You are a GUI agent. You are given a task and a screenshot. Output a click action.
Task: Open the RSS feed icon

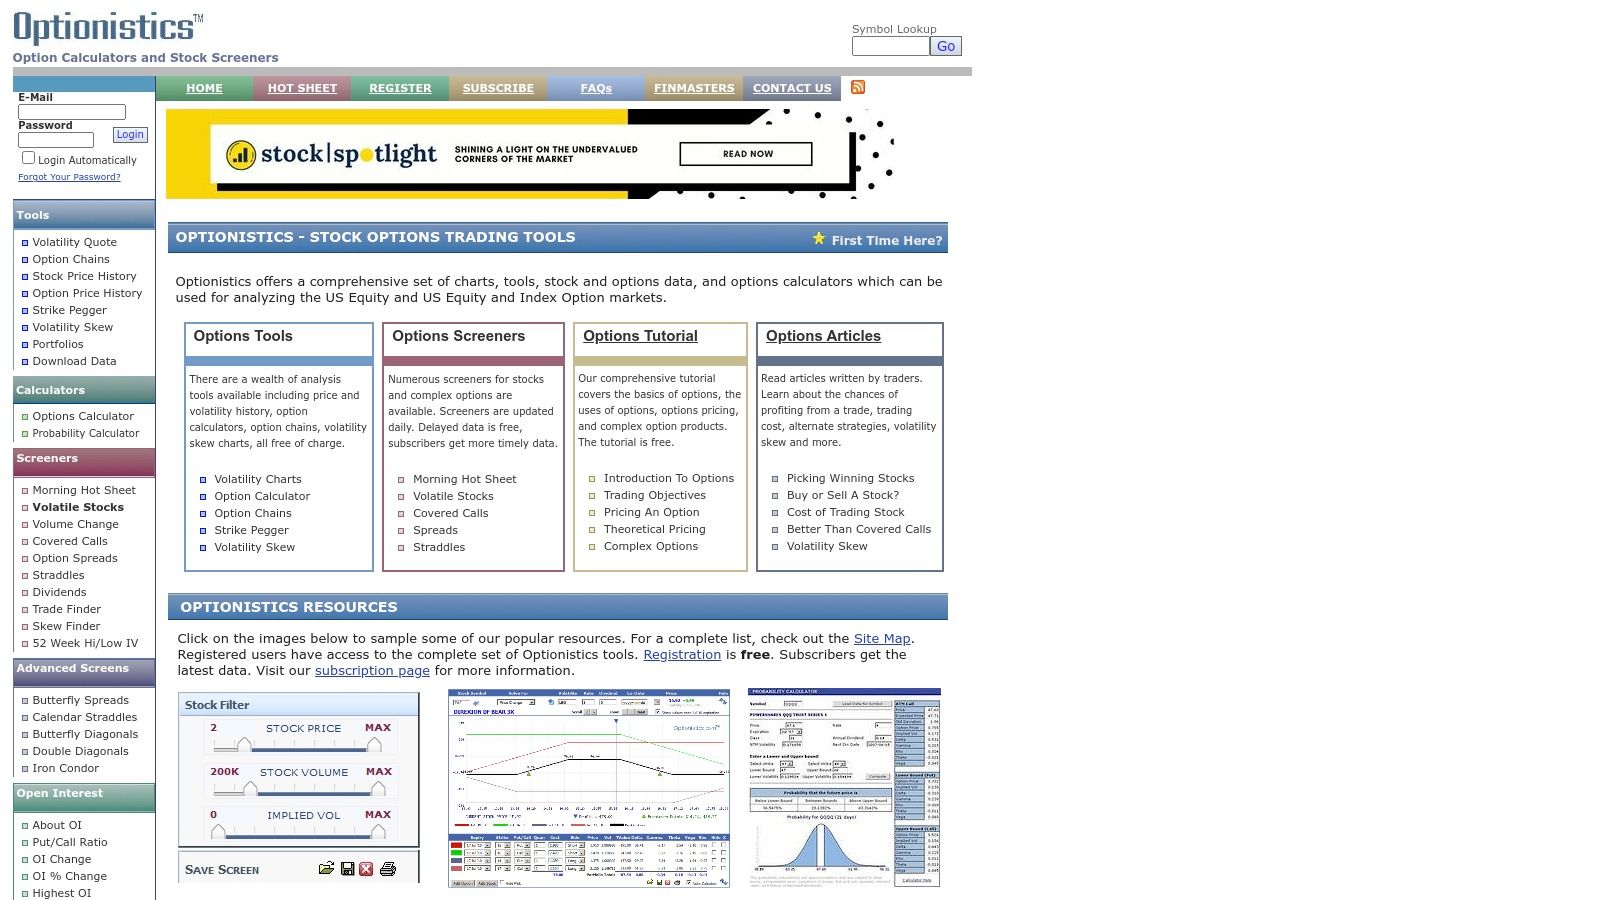pos(857,87)
